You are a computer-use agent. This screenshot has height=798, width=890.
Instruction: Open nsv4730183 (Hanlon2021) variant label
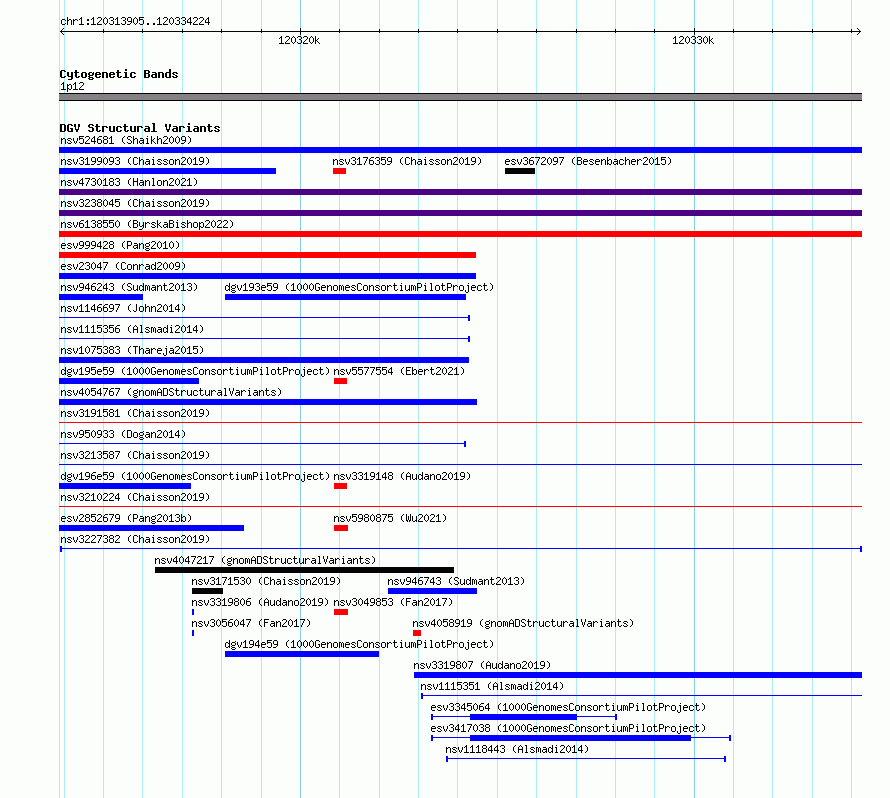click(129, 182)
